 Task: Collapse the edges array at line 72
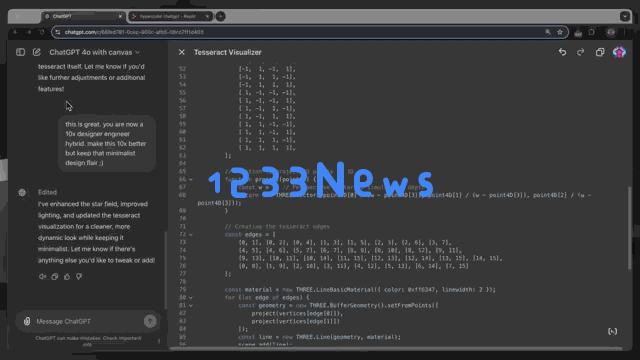(191, 234)
